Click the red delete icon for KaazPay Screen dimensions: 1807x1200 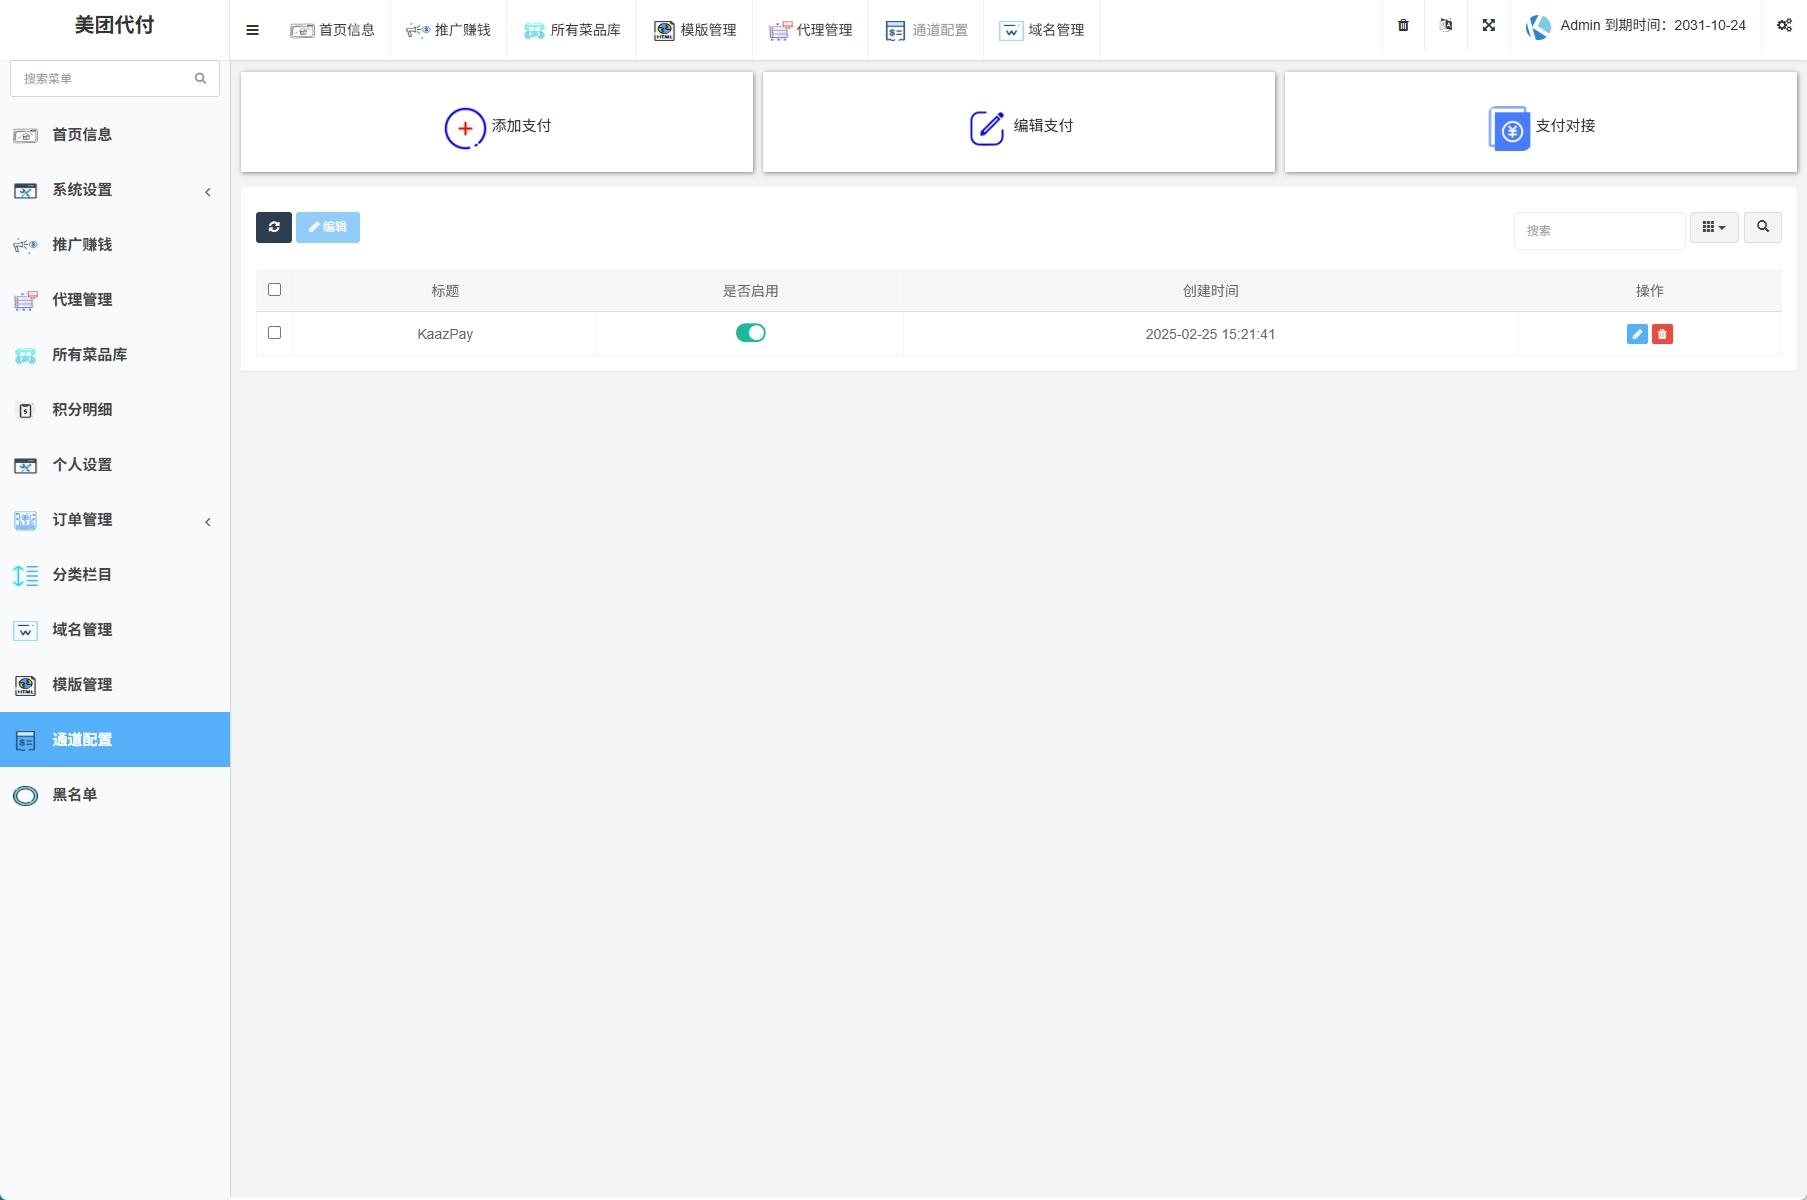coord(1662,334)
